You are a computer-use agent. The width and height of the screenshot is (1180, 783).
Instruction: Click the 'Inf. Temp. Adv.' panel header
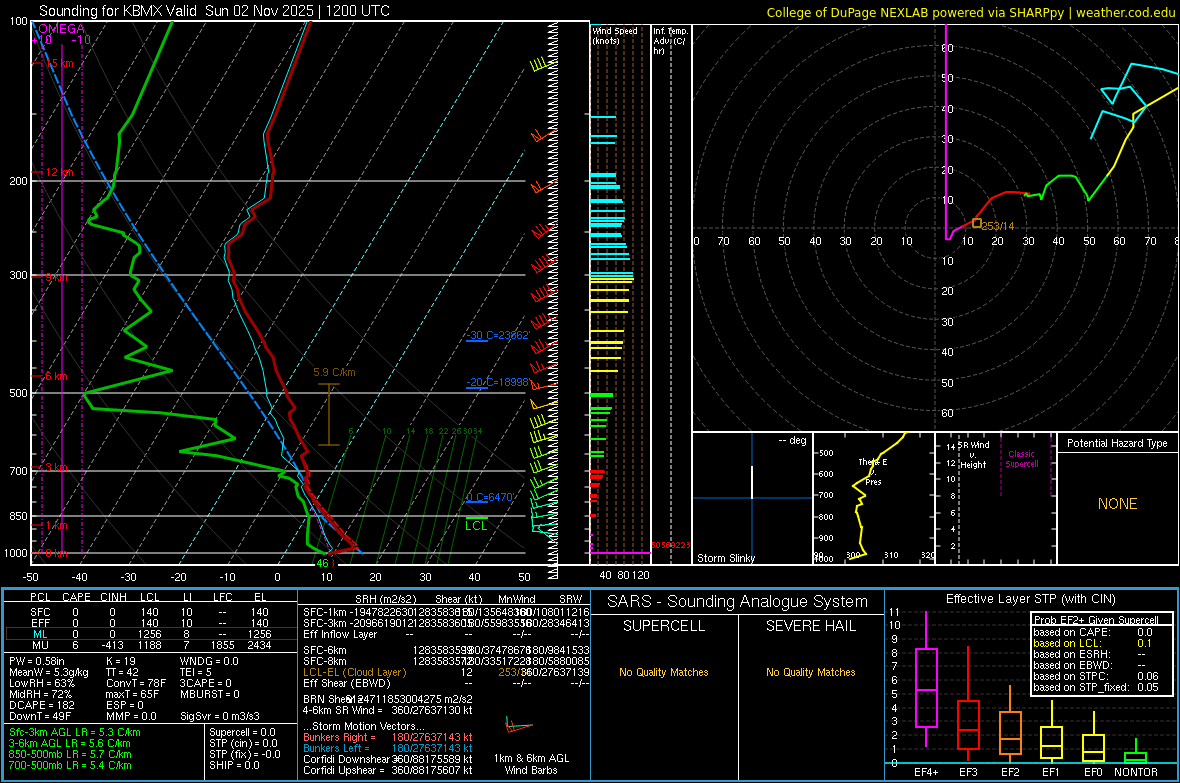(670, 41)
